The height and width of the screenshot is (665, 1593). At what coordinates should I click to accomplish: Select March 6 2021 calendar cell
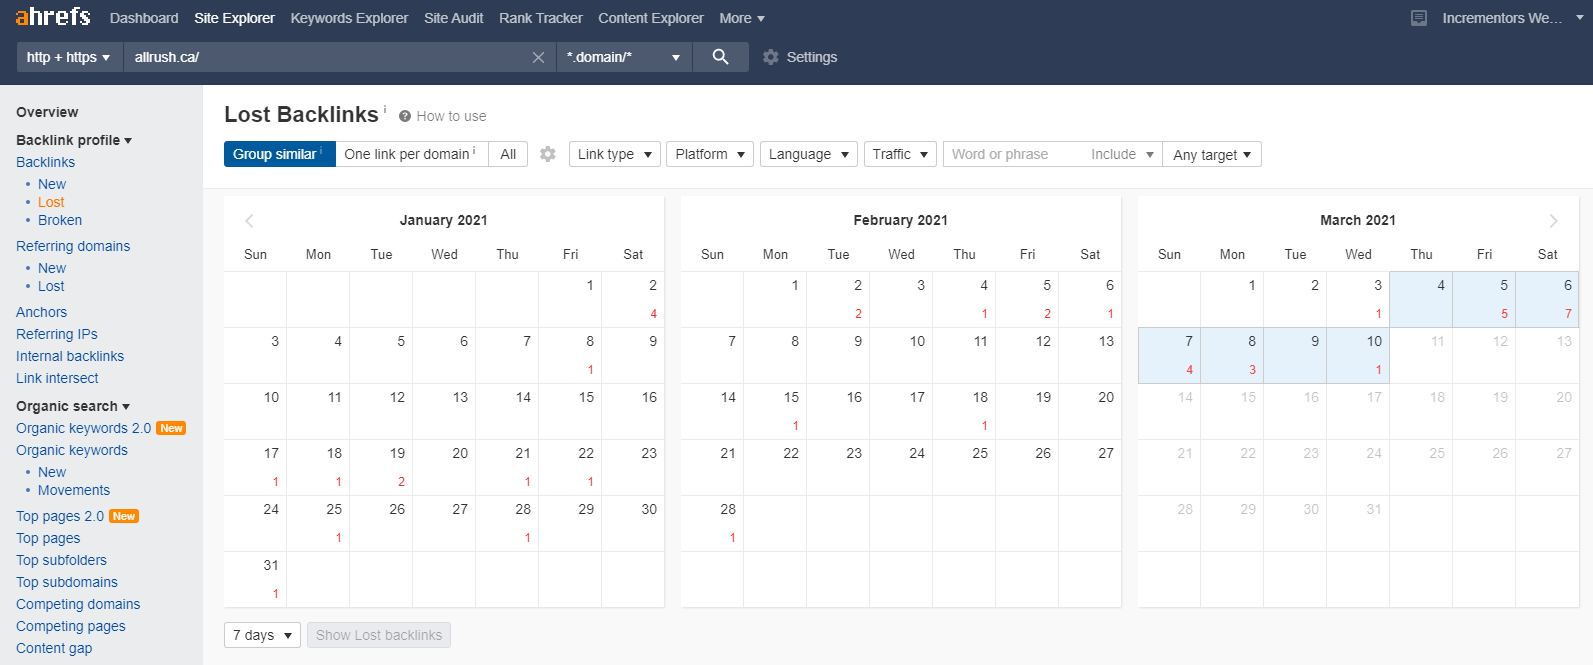point(1547,299)
